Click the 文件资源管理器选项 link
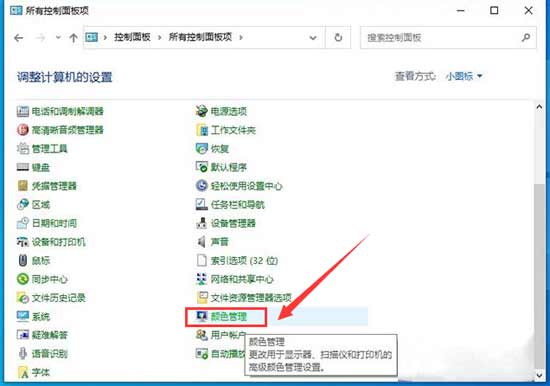Viewport: 550px width, 386px height. point(251,298)
